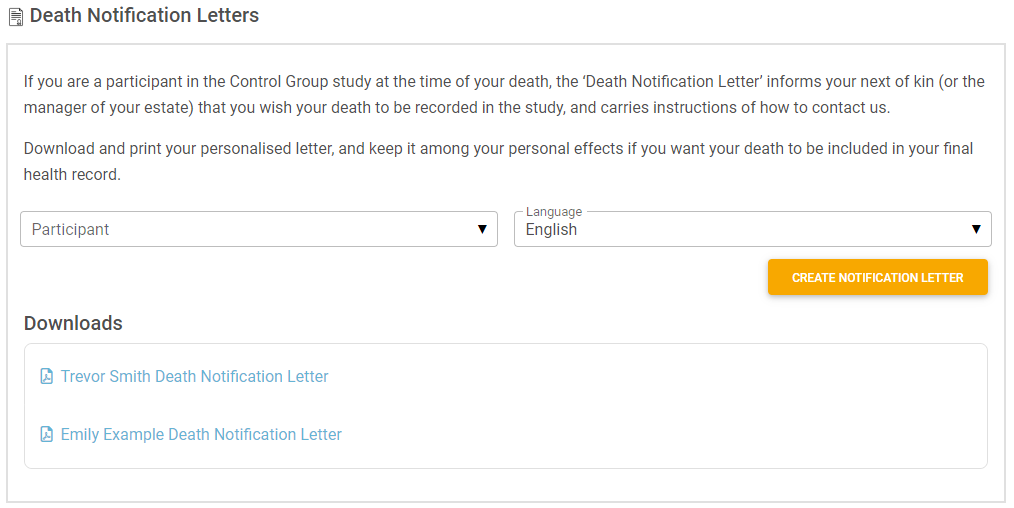Download Emily Example Death Notification Letter
This screenshot has width=1014, height=508.
pyautogui.click(x=201, y=434)
